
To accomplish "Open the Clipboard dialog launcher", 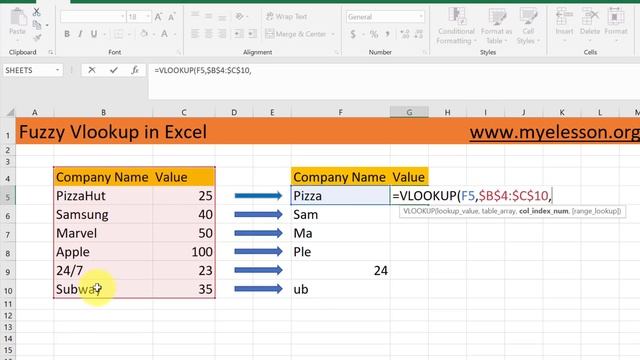I will point(51,52).
